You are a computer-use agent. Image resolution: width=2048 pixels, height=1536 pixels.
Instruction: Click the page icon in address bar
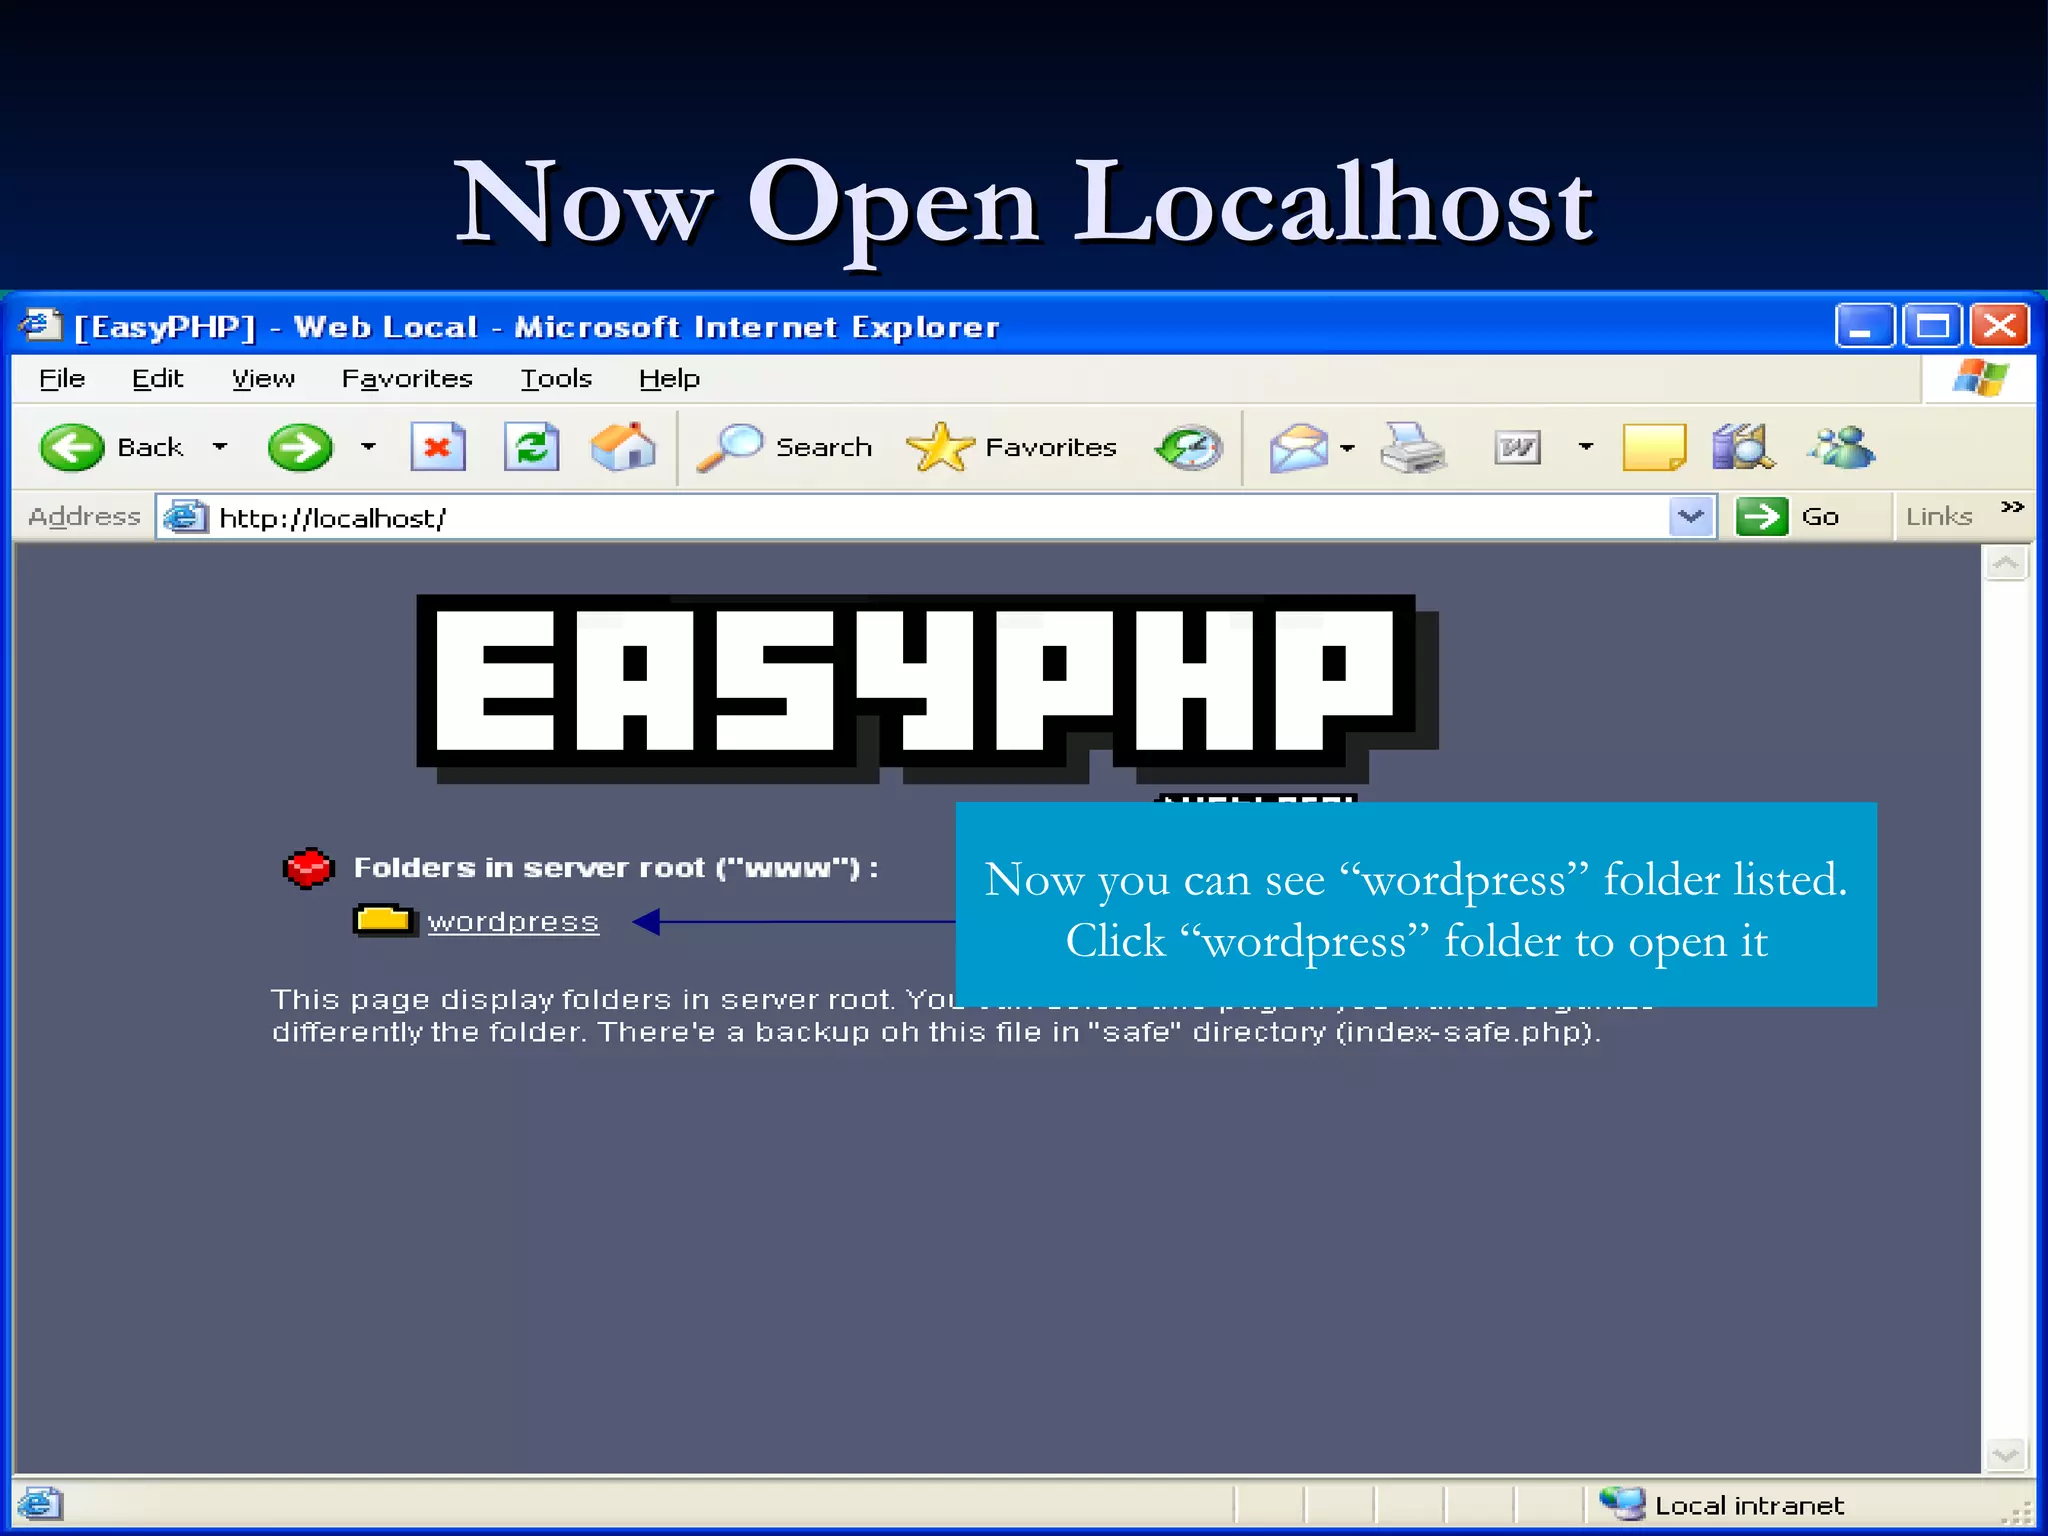pyautogui.click(x=186, y=517)
